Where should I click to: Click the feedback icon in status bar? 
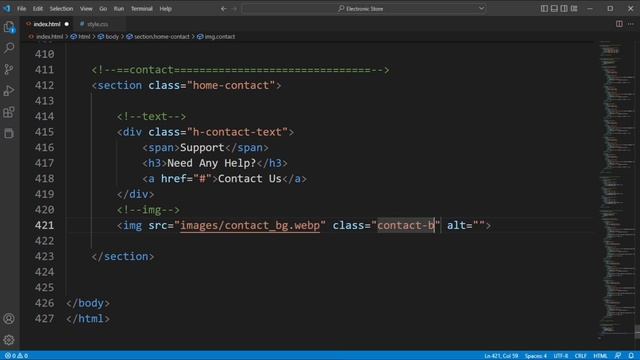[618, 356]
